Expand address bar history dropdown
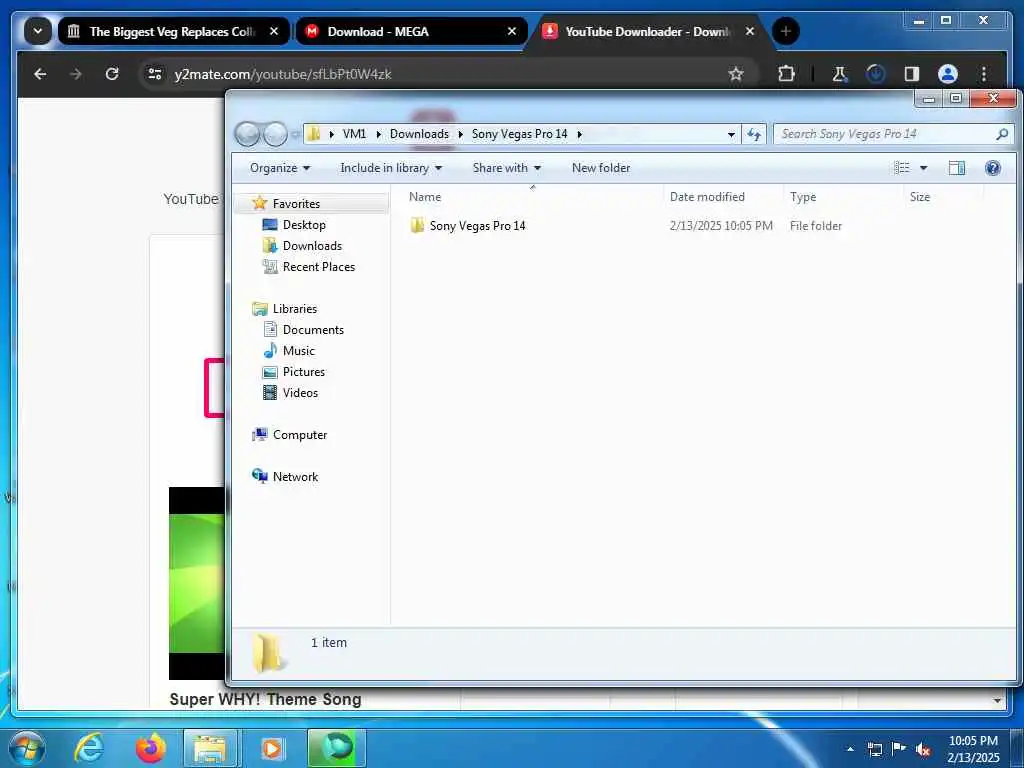The image size is (1024, 768). (731, 134)
